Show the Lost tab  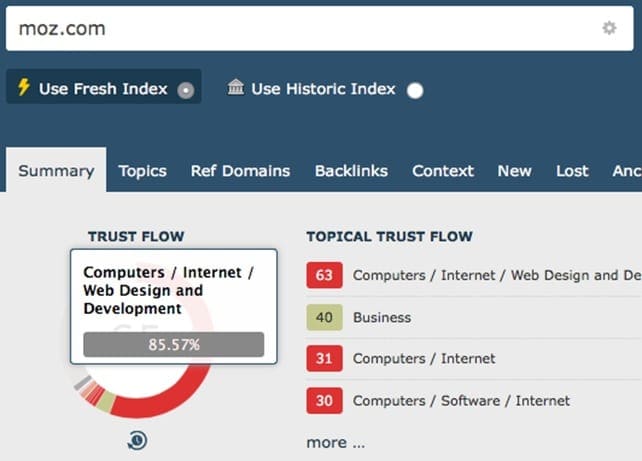(572, 171)
